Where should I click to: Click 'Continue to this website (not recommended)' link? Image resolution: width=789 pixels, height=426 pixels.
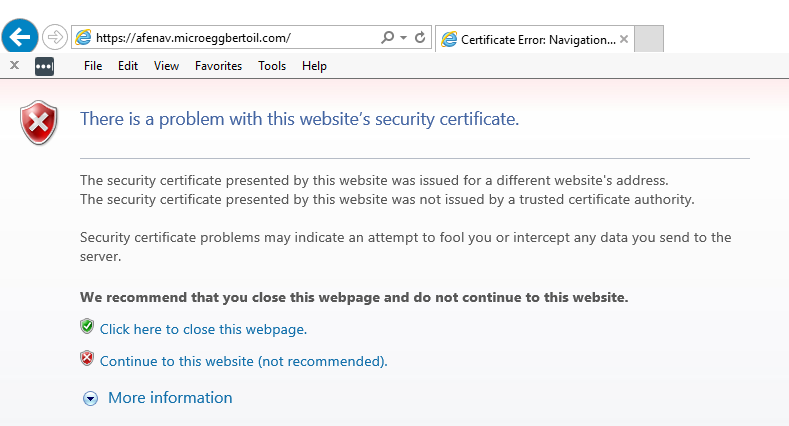click(x=243, y=361)
